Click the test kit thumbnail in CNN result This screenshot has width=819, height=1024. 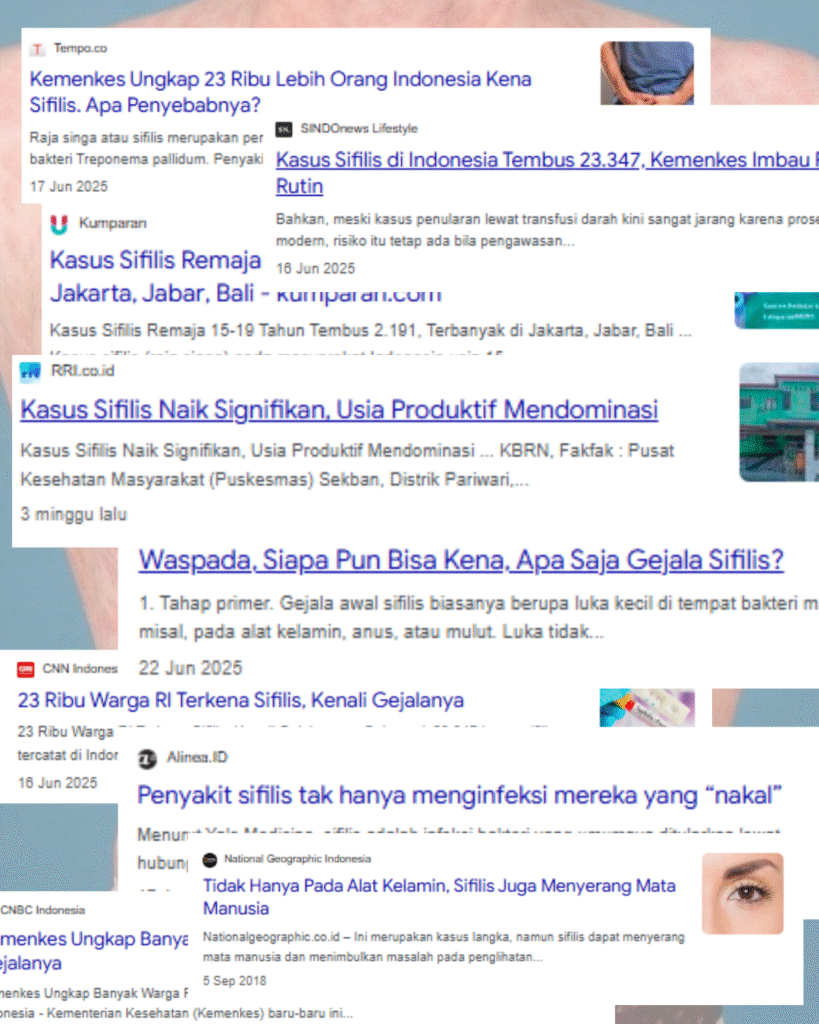[647, 707]
